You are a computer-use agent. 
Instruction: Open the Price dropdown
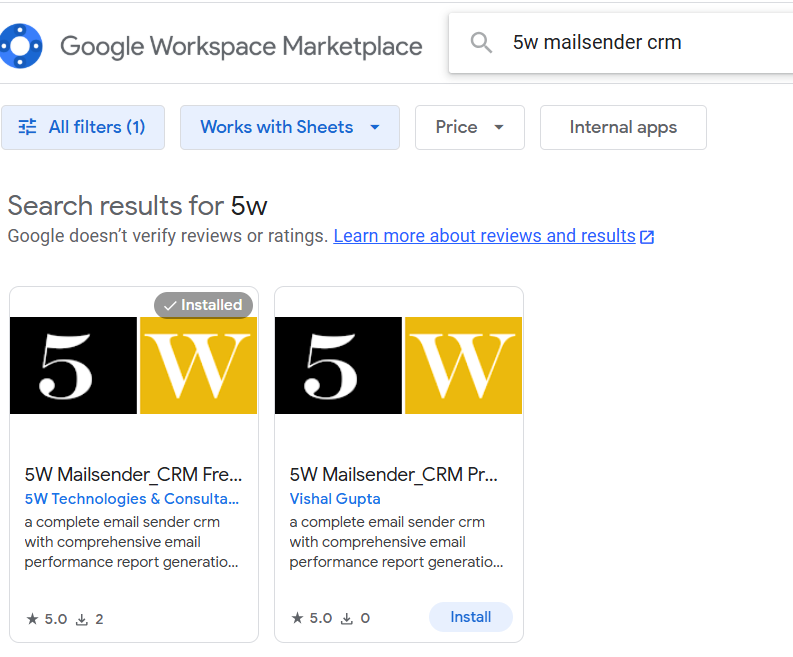[470, 127]
